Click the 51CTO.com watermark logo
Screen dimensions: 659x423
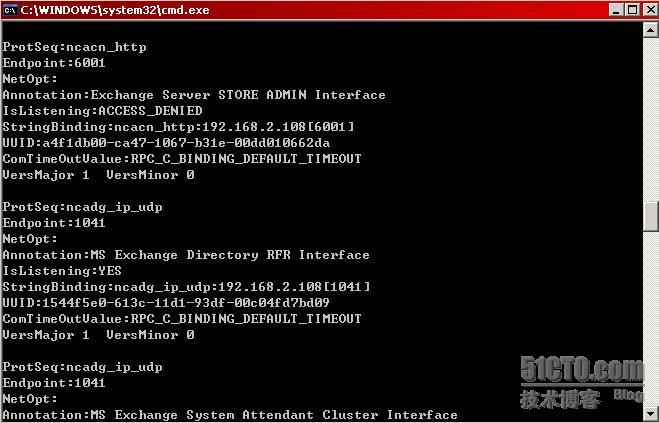[x=582, y=383]
